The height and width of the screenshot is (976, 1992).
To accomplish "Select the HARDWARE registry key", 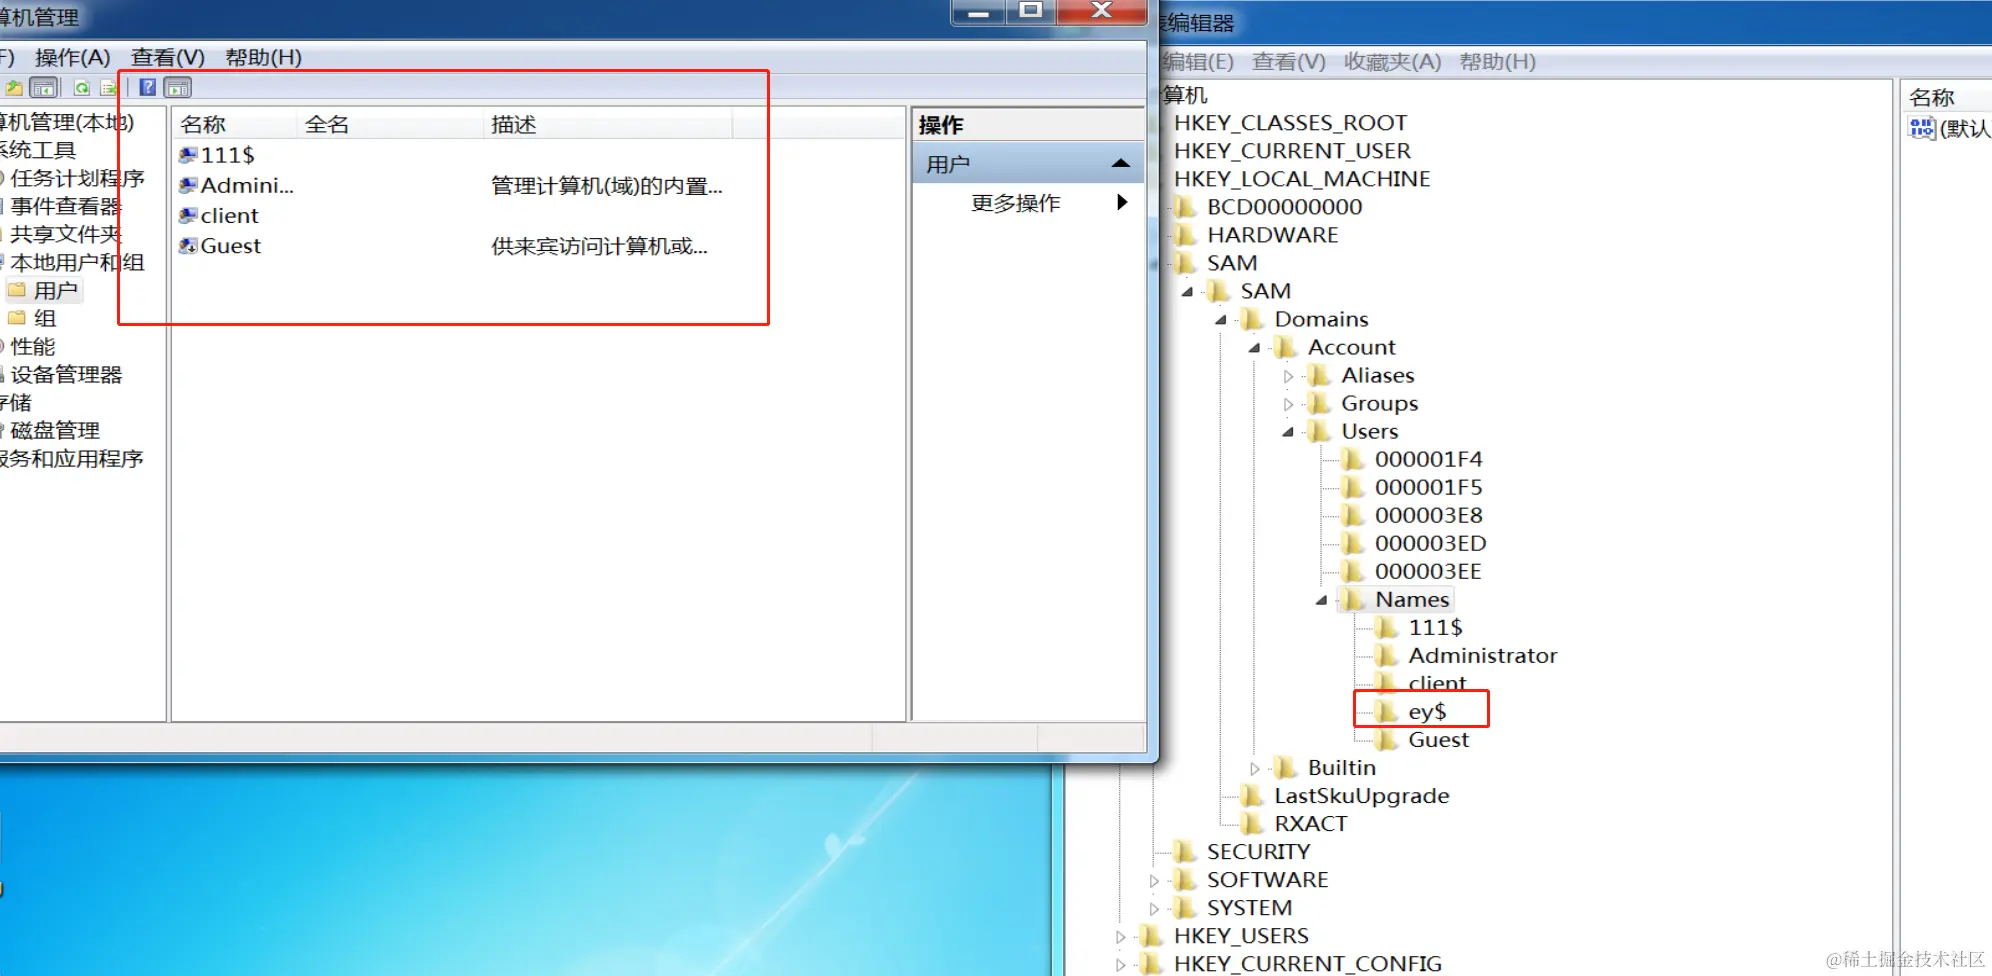I will pos(1272,234).
